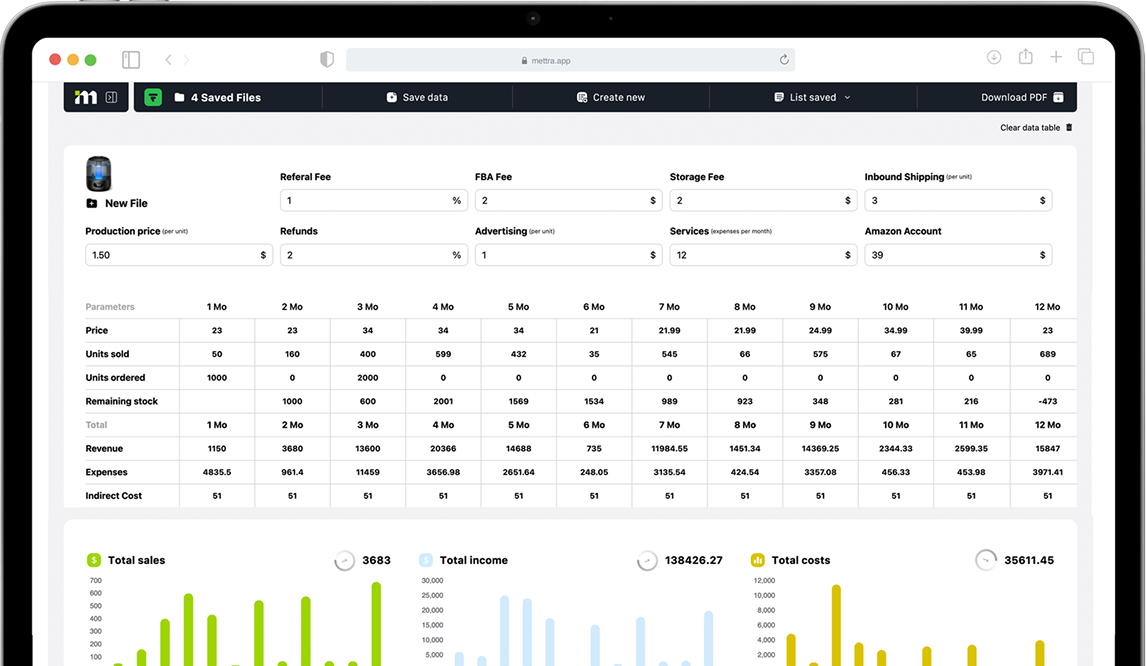The height and width of the screenshot is (666, 1146).
Task: Focus the Referal Fee input field
Action: click(365, 201)
